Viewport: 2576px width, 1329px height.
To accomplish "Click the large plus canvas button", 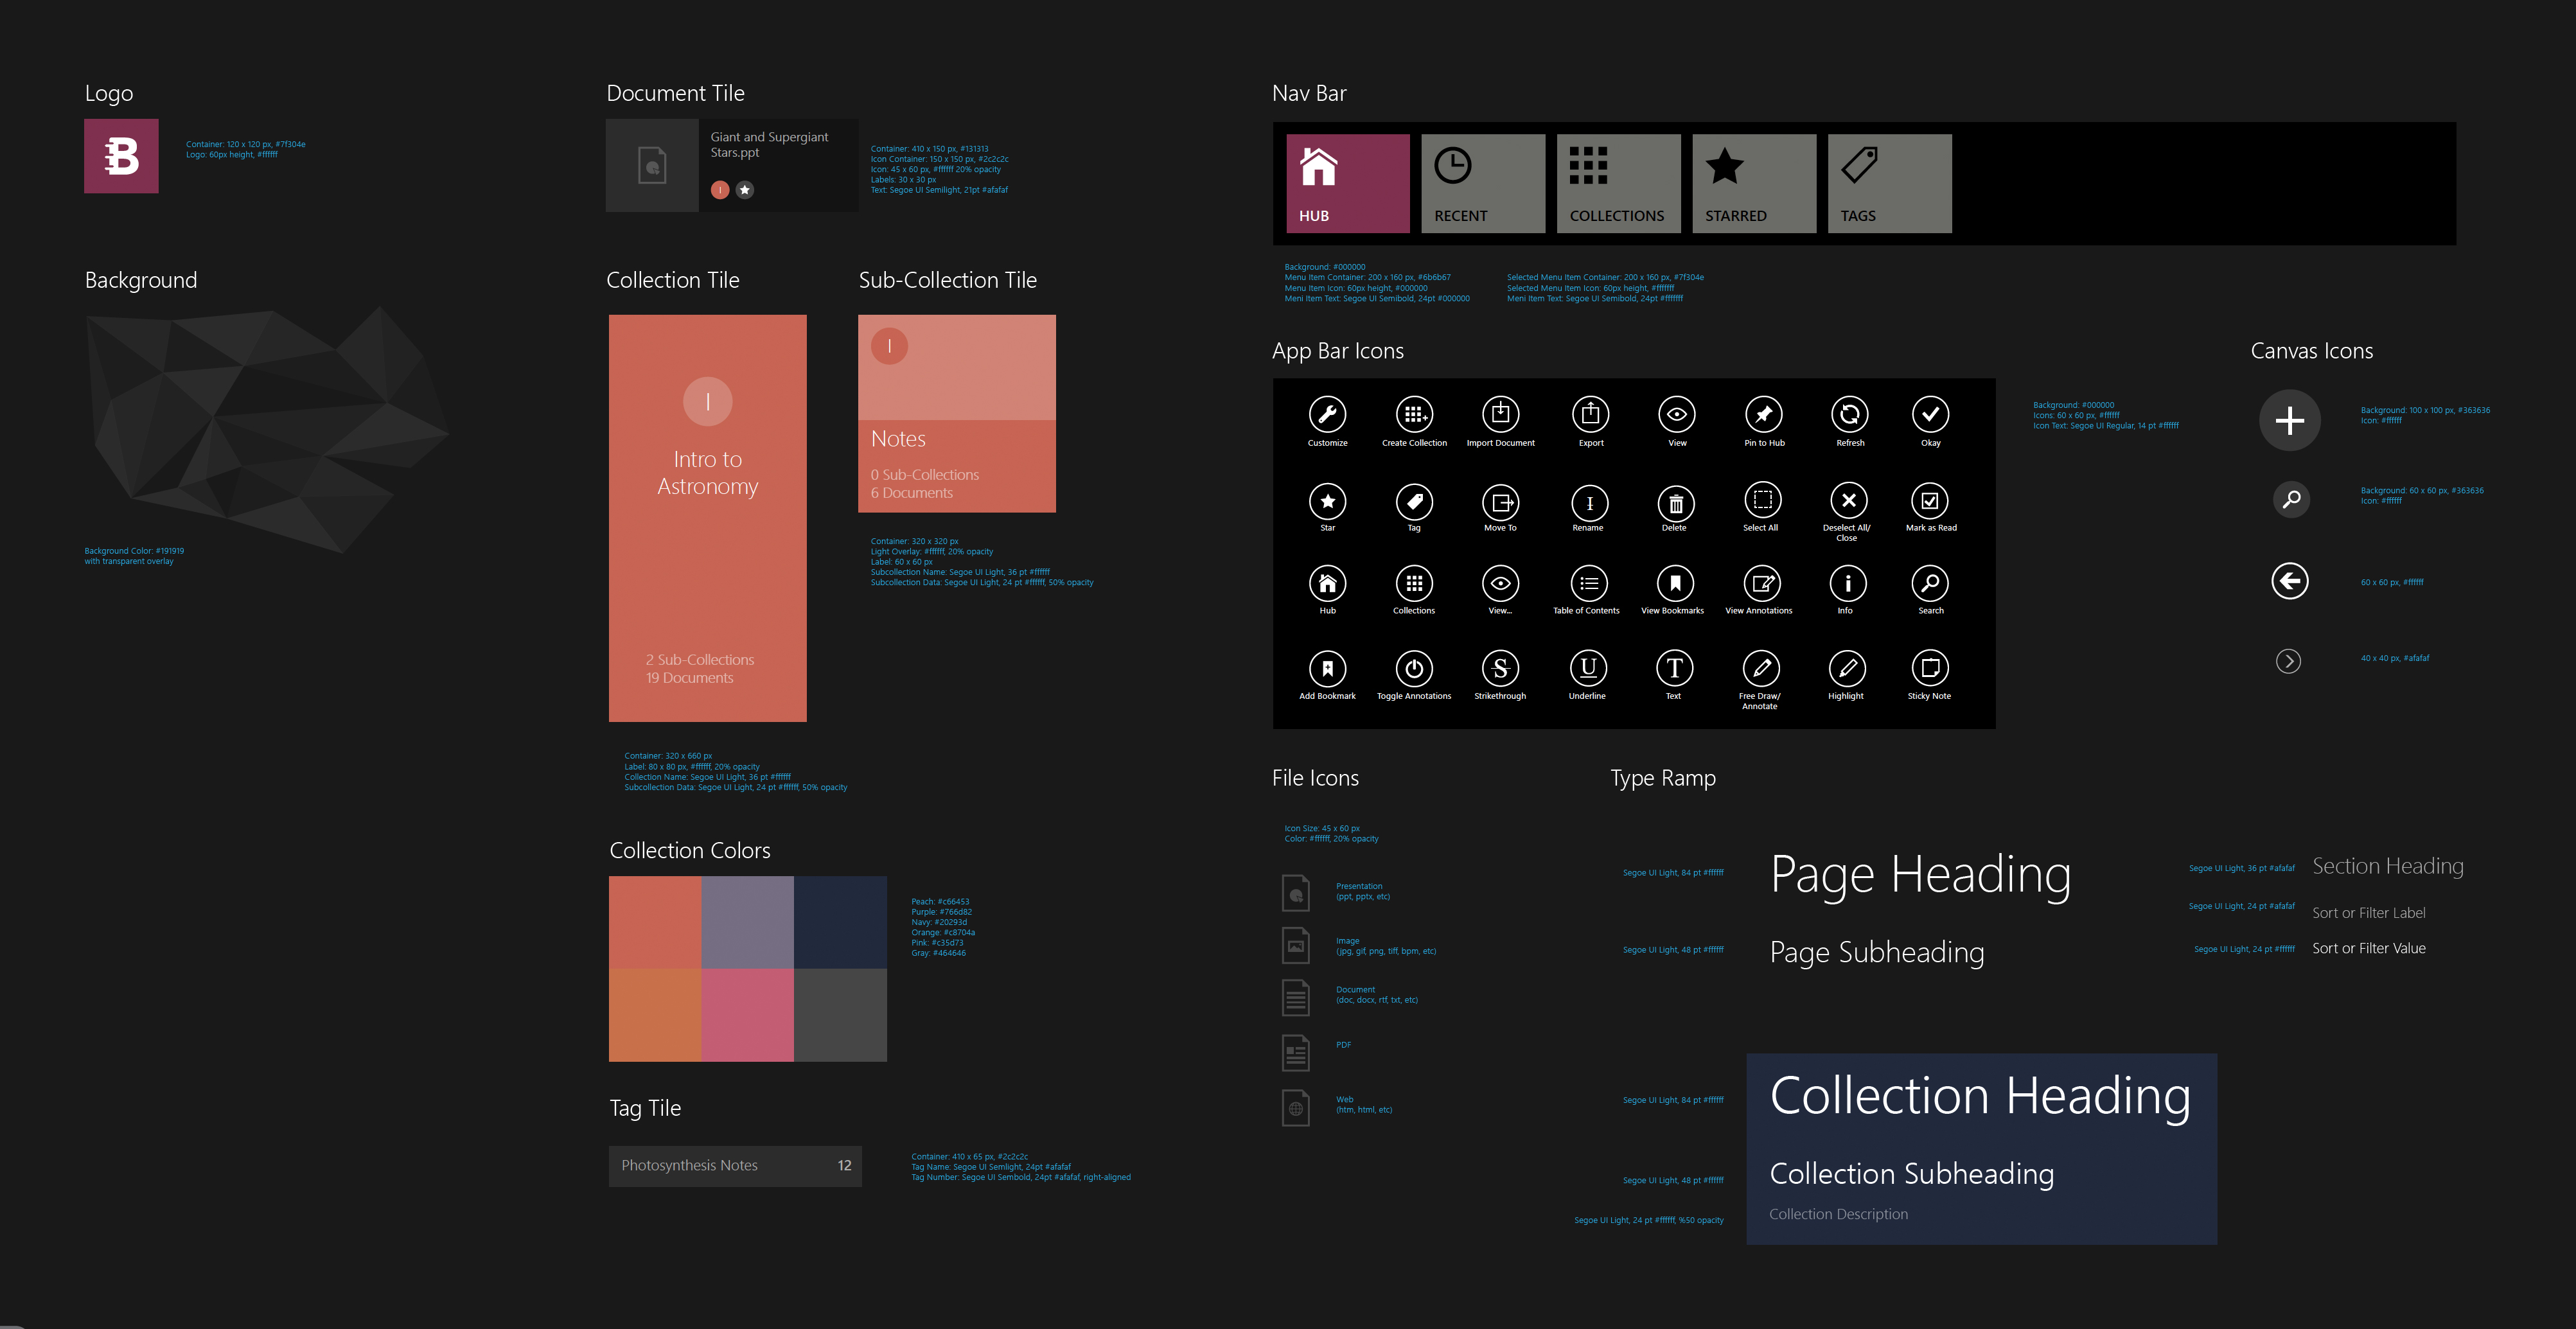I will (2289, 421).
